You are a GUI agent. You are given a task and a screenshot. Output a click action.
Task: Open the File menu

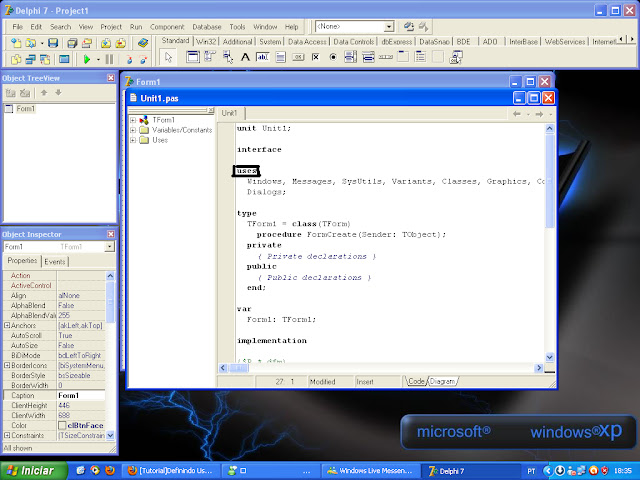coord(18,27)
